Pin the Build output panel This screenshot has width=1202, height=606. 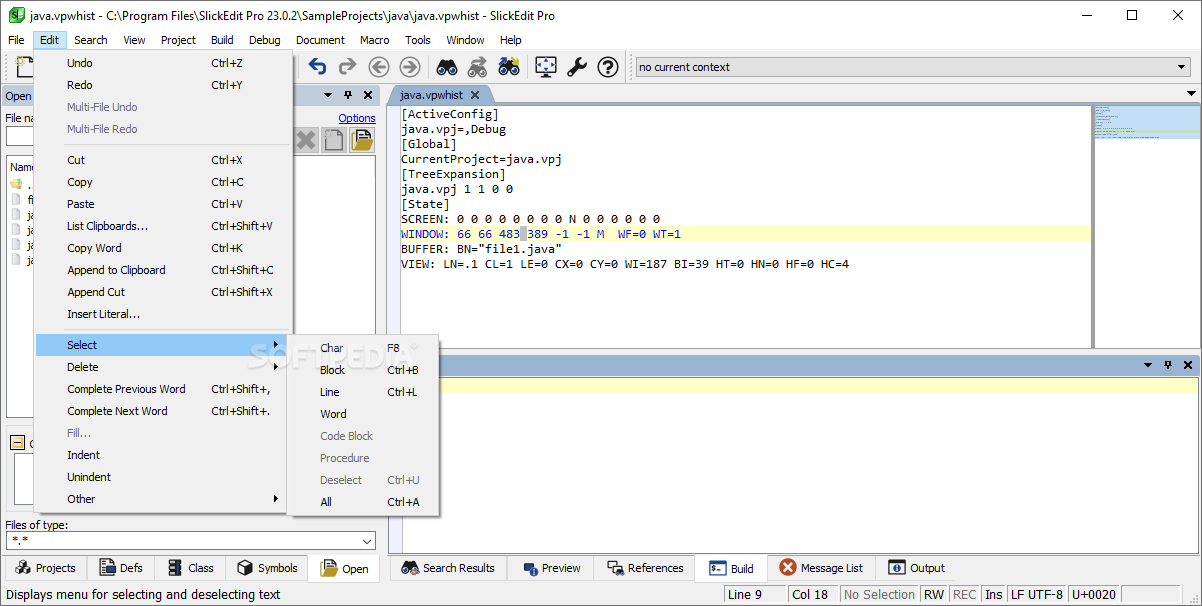pyautogui.click(x=1168, y=365)
